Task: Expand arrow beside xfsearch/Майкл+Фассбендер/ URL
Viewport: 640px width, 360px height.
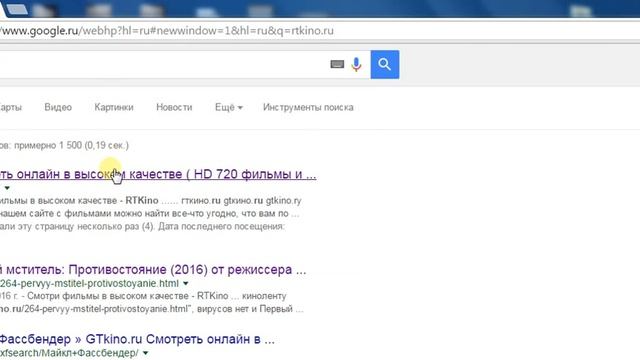Action: pyautogui.click(x=145, y=353)
